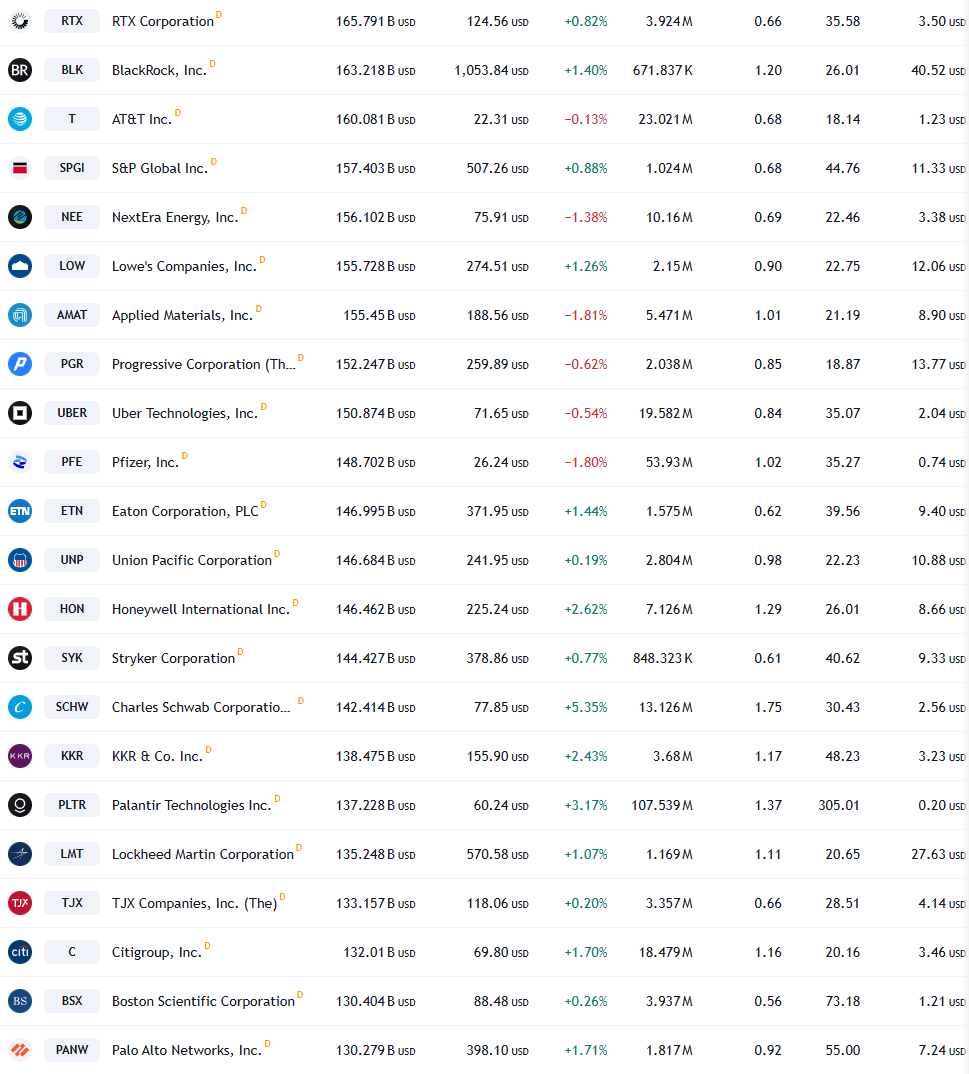Click the BlackRock BR logo icon

coord(20,70)
